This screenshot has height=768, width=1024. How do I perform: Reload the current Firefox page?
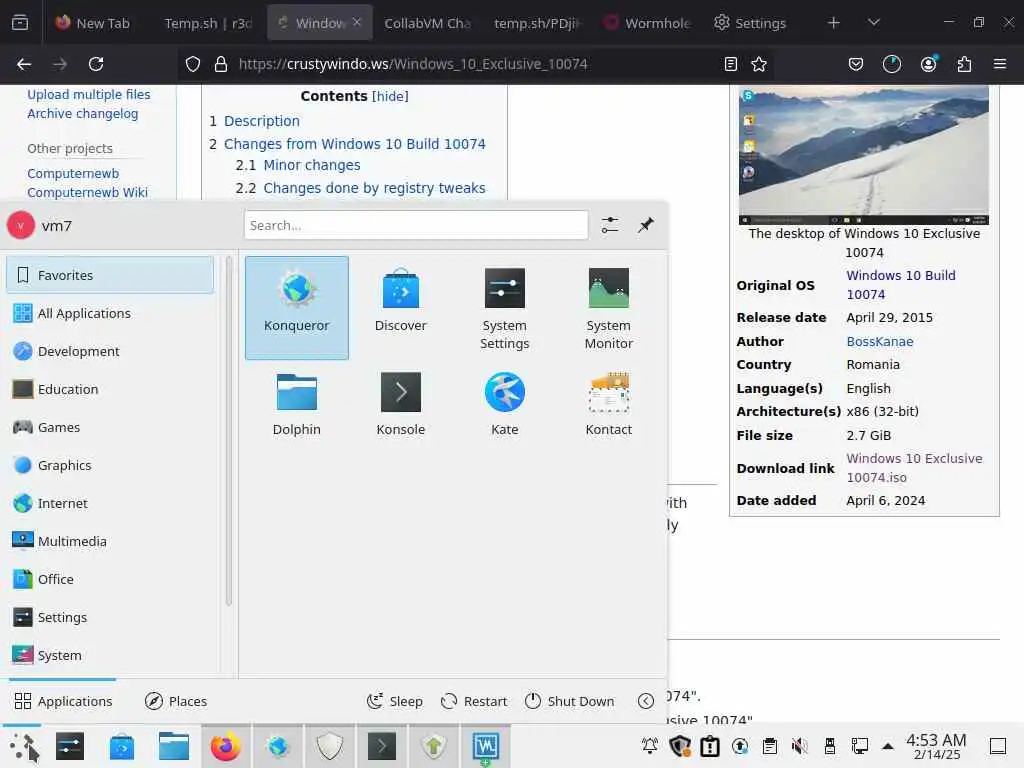click(x=96, y=64)
